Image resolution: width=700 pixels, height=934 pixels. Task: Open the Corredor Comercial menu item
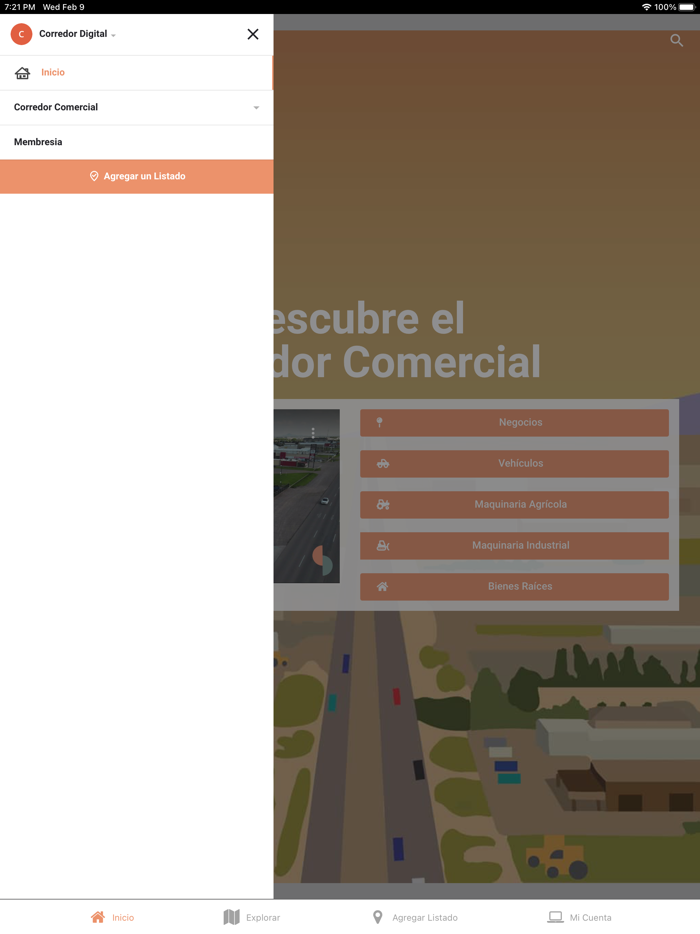tap(136, 107)
